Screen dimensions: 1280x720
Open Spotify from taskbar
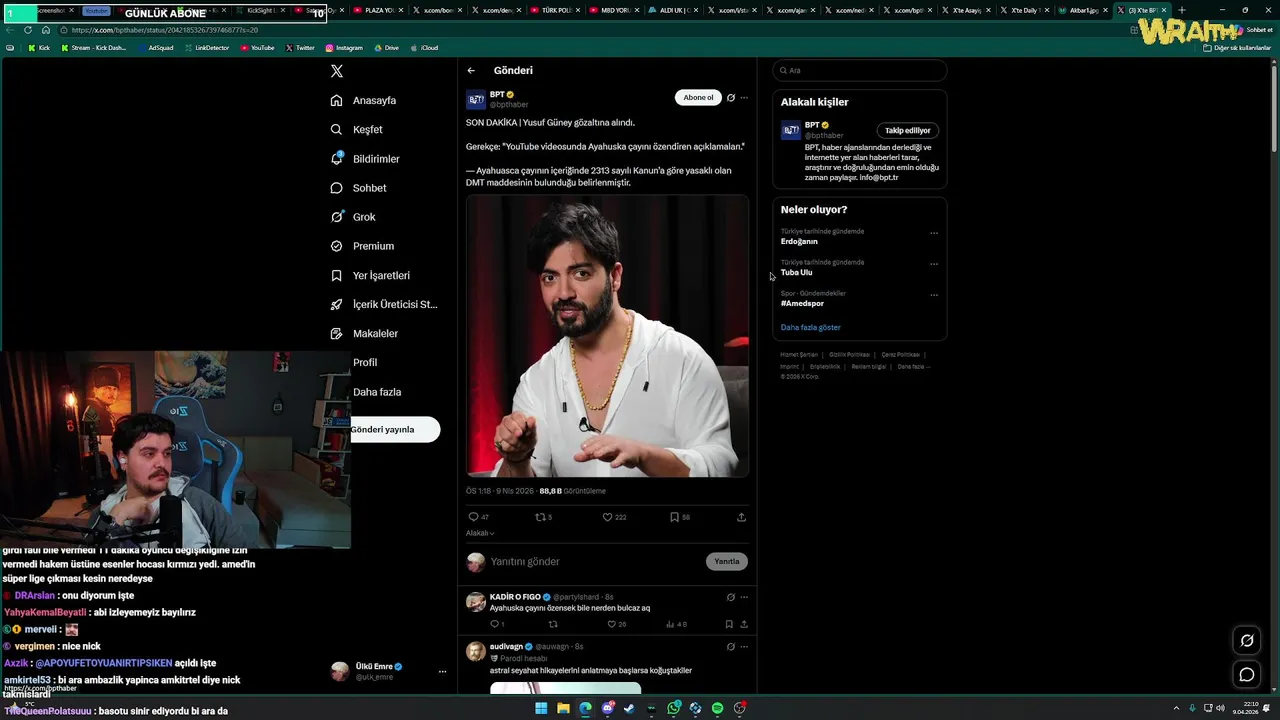pos(717,708)
